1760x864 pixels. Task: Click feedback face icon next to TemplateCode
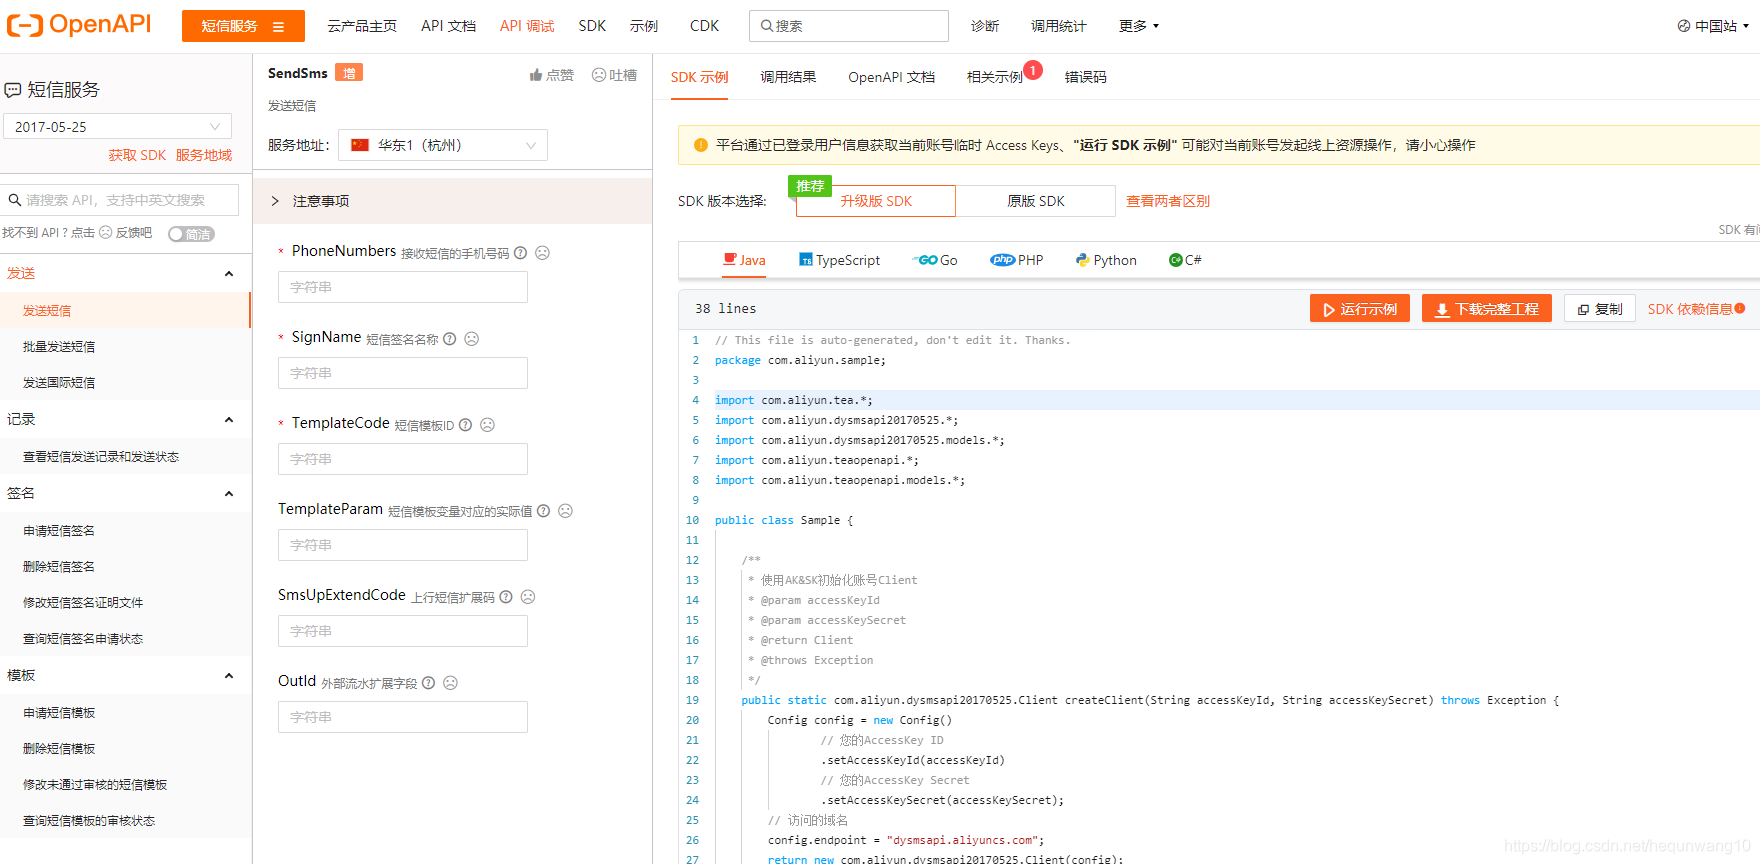pyautogui.click(x=487, y=425)
